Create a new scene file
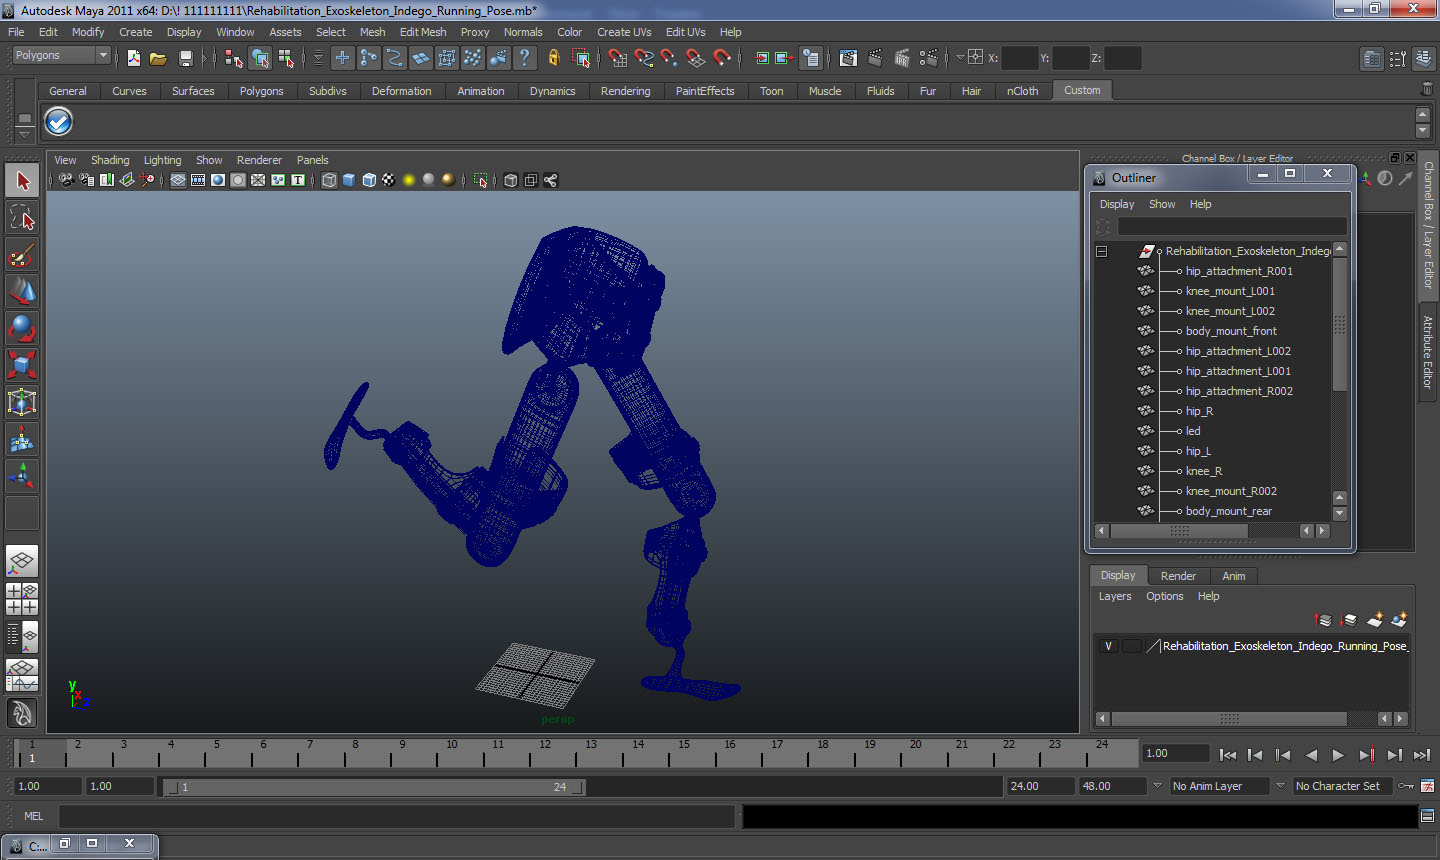The image size is (1440, 860). click(x=133, y=58)
